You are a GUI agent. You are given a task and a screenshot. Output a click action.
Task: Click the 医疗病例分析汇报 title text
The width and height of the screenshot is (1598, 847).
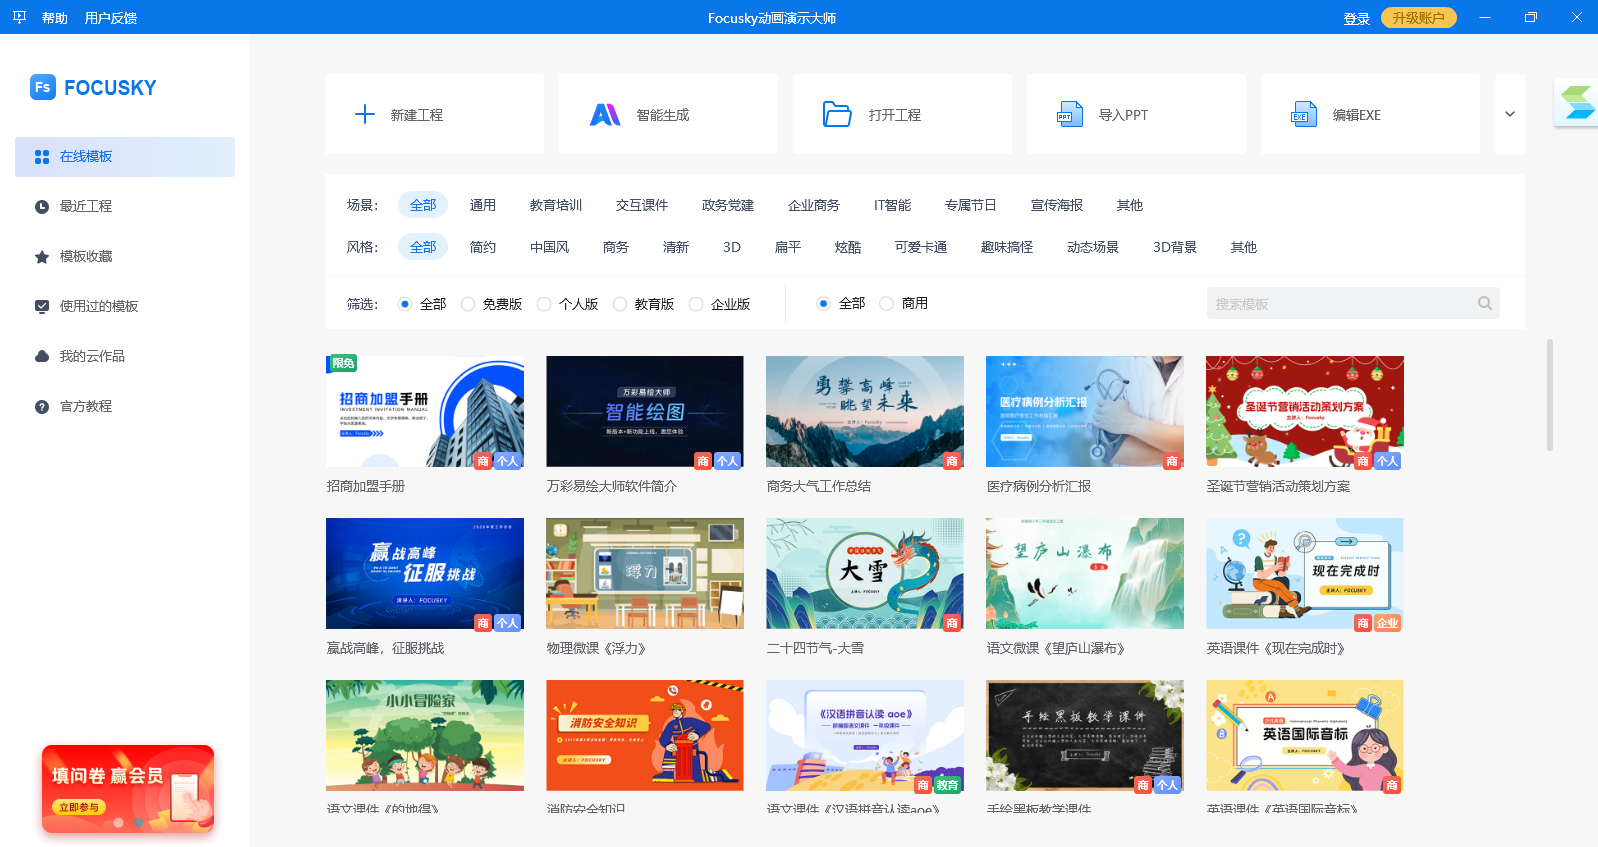pos(1039,486)
